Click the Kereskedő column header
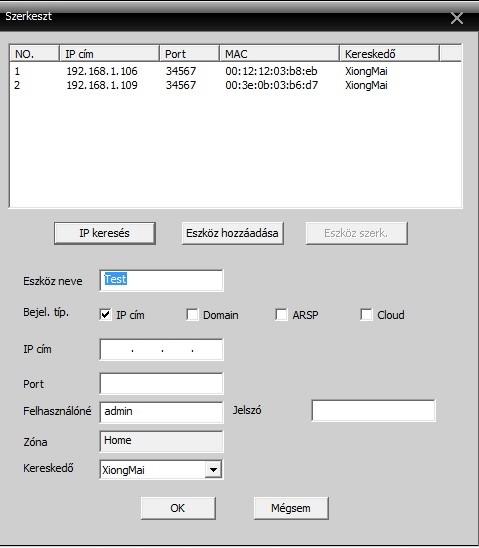 (389, 54)
